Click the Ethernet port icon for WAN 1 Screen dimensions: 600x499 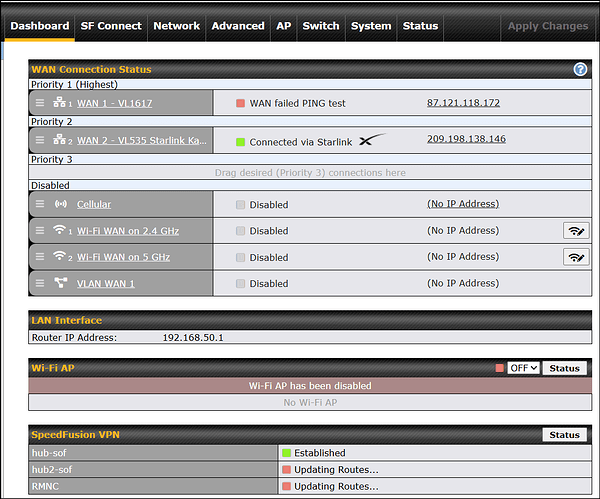tap(59, 102)
